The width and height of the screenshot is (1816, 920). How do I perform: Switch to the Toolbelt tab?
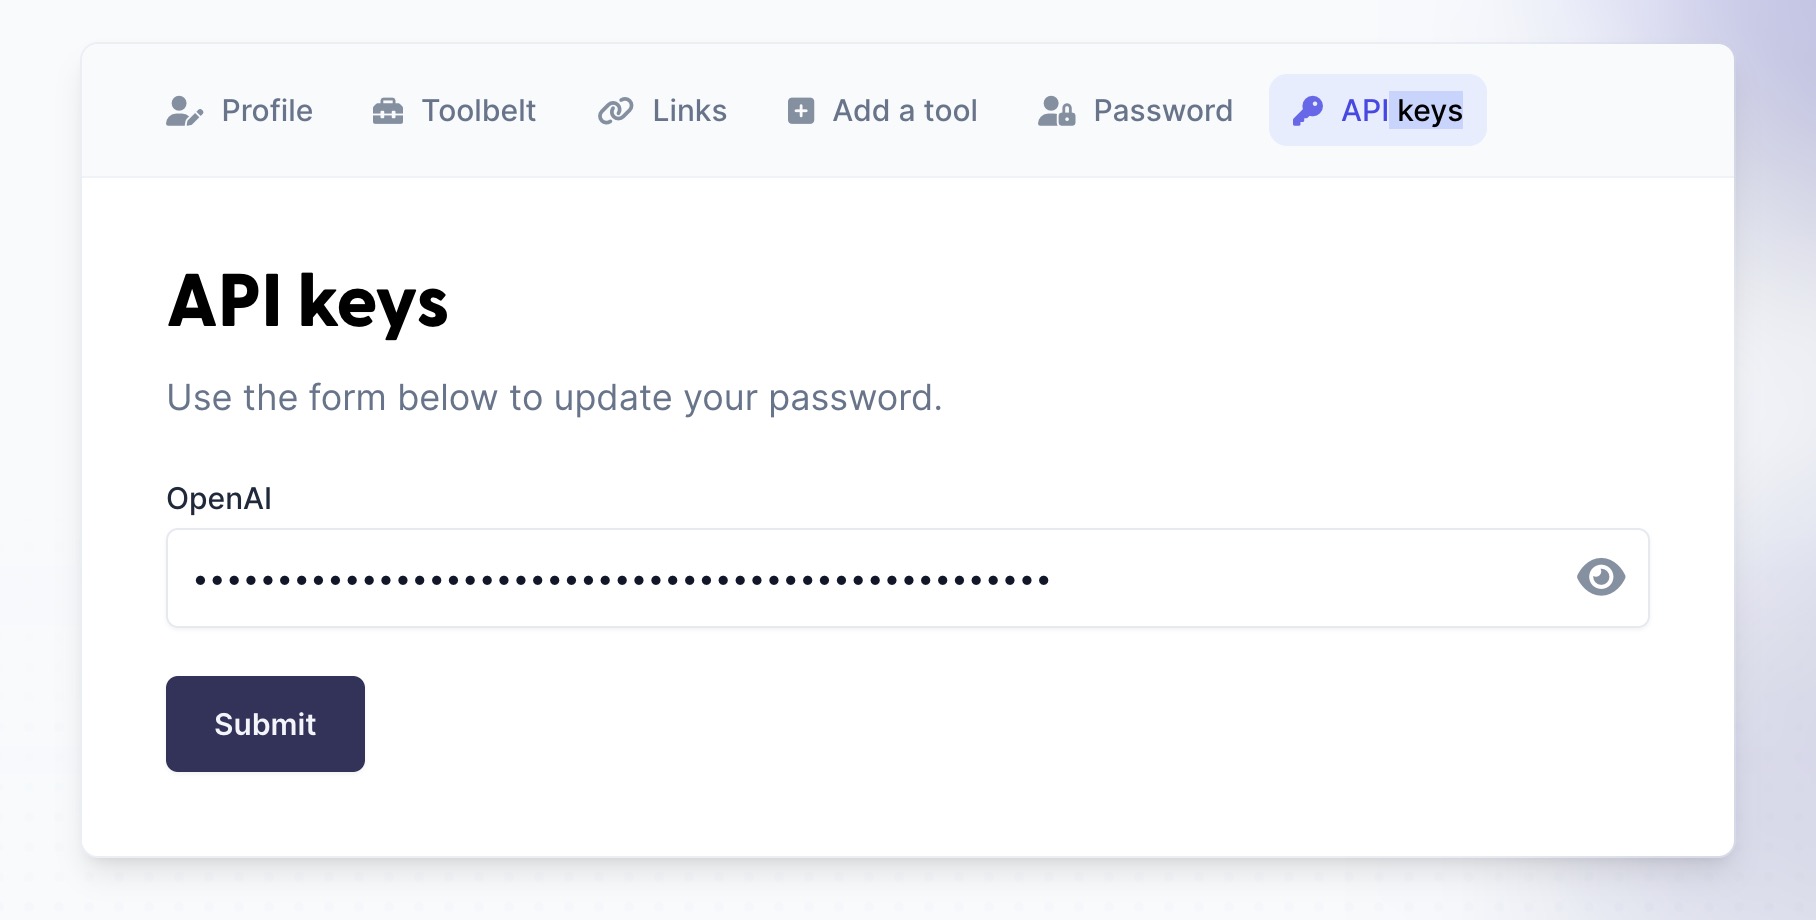tap(454, 110)
